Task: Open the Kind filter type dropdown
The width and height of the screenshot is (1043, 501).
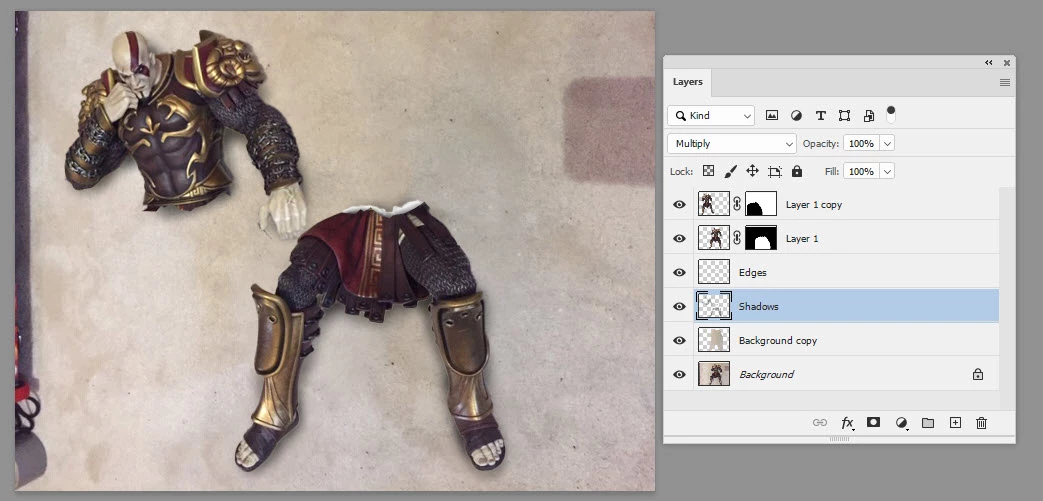Action: pos(711,115)
